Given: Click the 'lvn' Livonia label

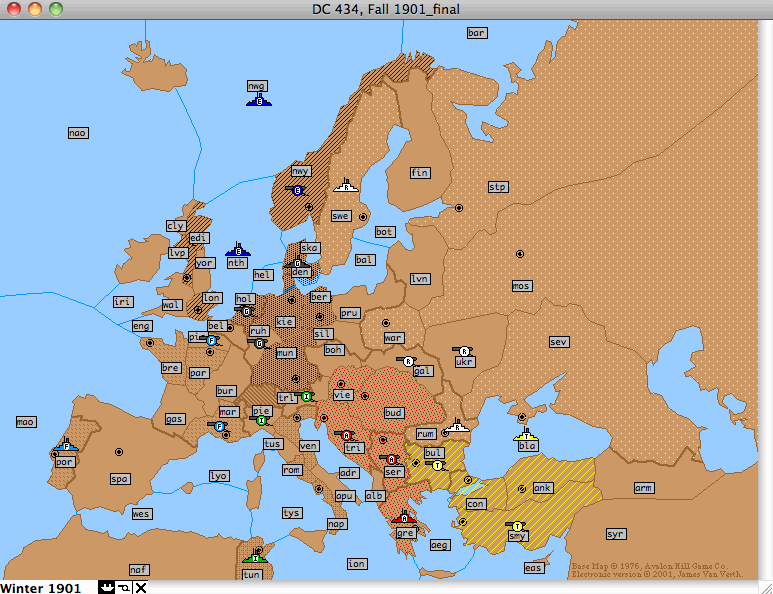Looking at the screenshot, I should [421, 279].
